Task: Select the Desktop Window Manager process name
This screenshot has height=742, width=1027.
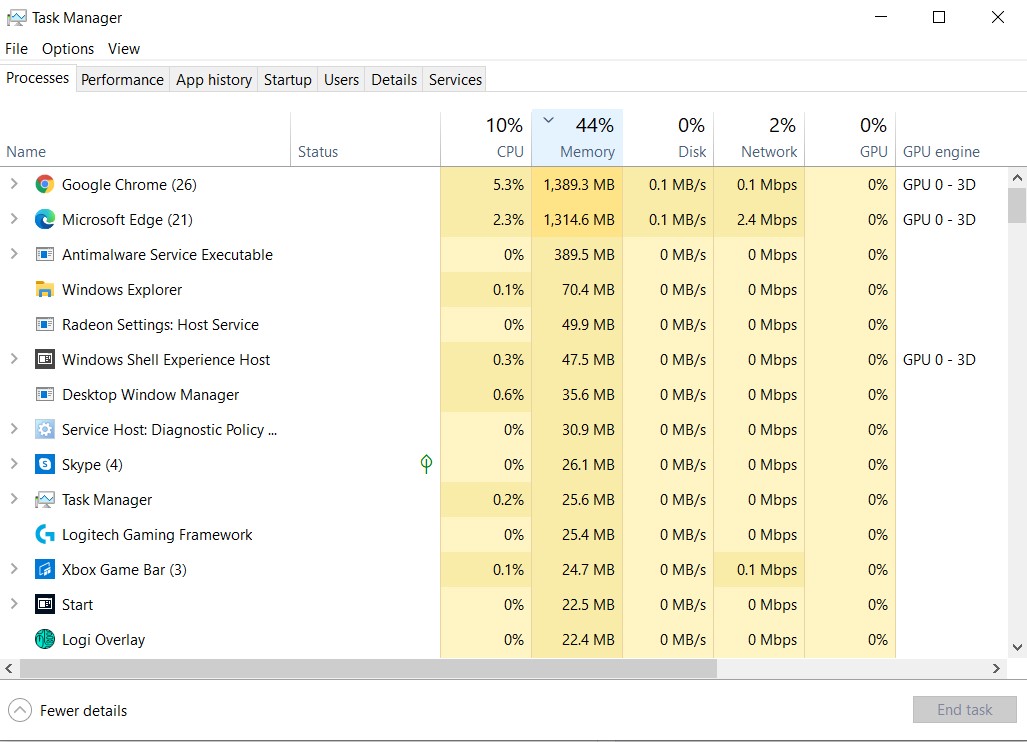Action: (x=151, y=395)
